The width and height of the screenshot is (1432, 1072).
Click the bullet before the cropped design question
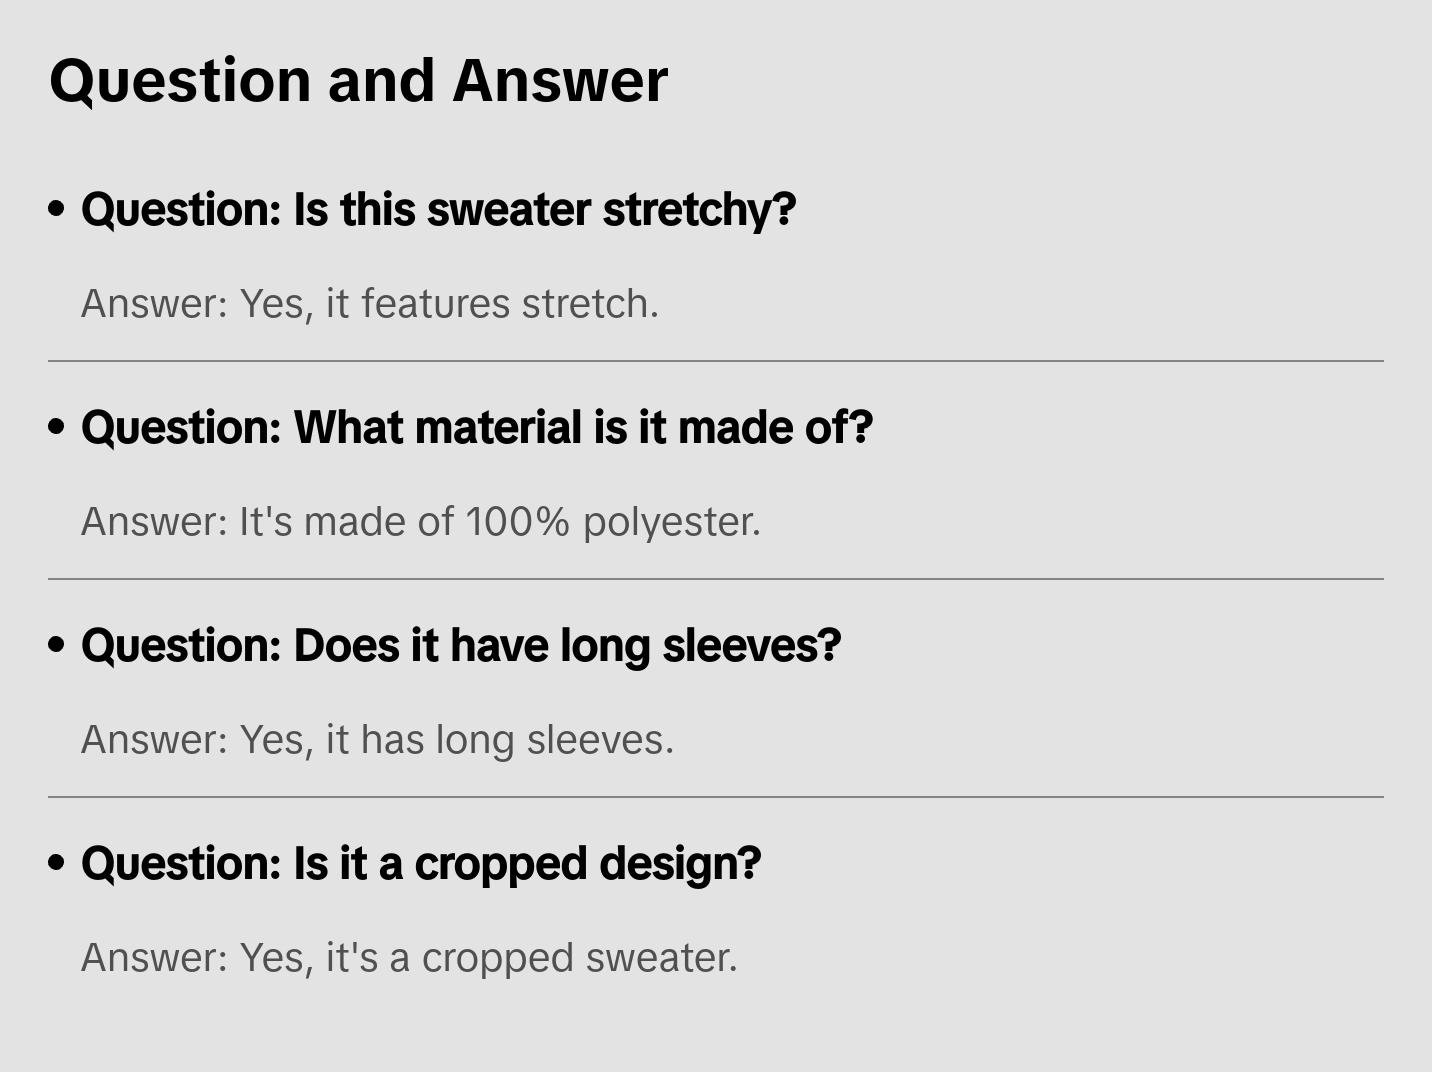(57, 863)
